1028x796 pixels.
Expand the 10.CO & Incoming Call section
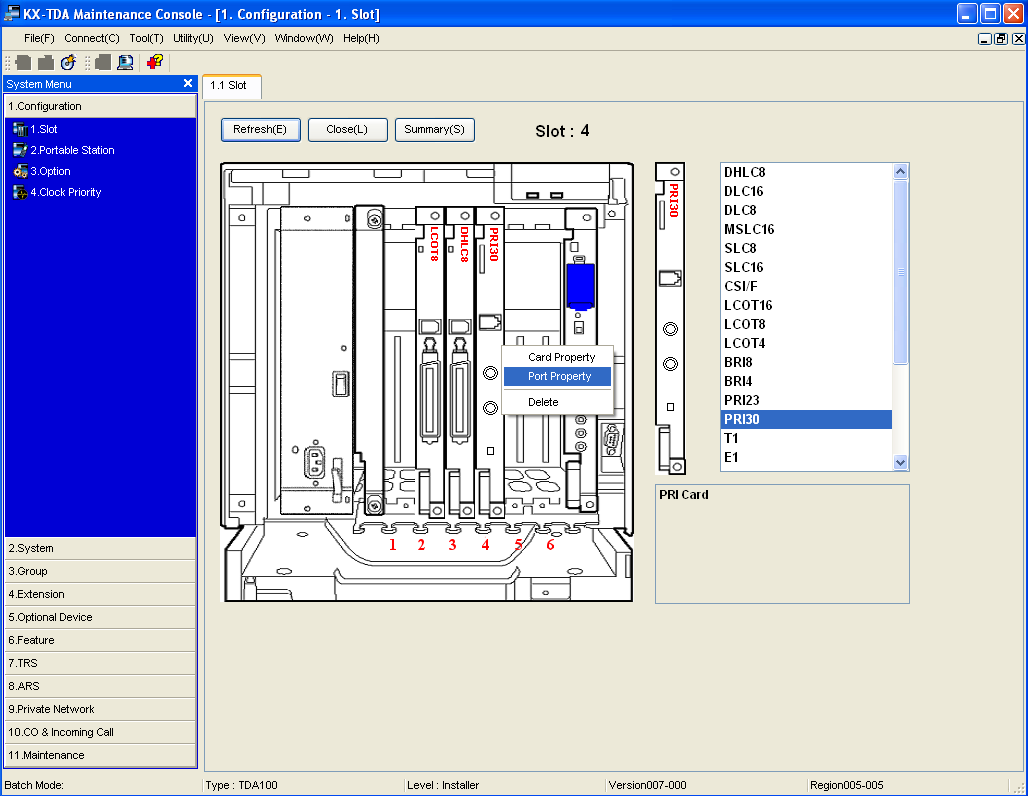[100, 732]
